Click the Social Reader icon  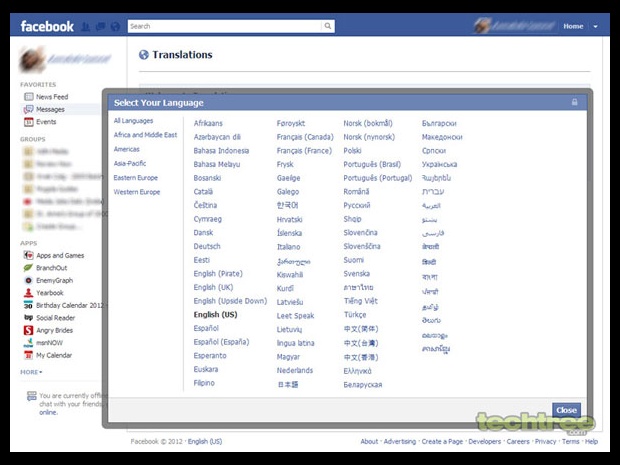click(28, 318)
